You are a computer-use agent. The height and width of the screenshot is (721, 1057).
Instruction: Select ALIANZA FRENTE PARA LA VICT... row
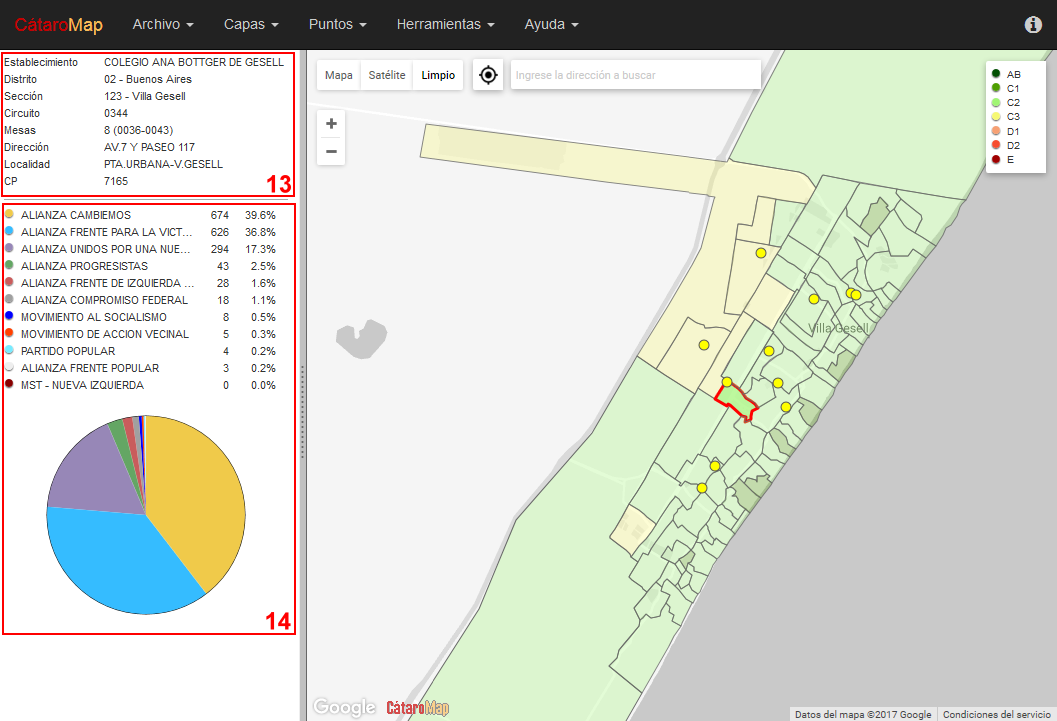(x=142, y=232)
